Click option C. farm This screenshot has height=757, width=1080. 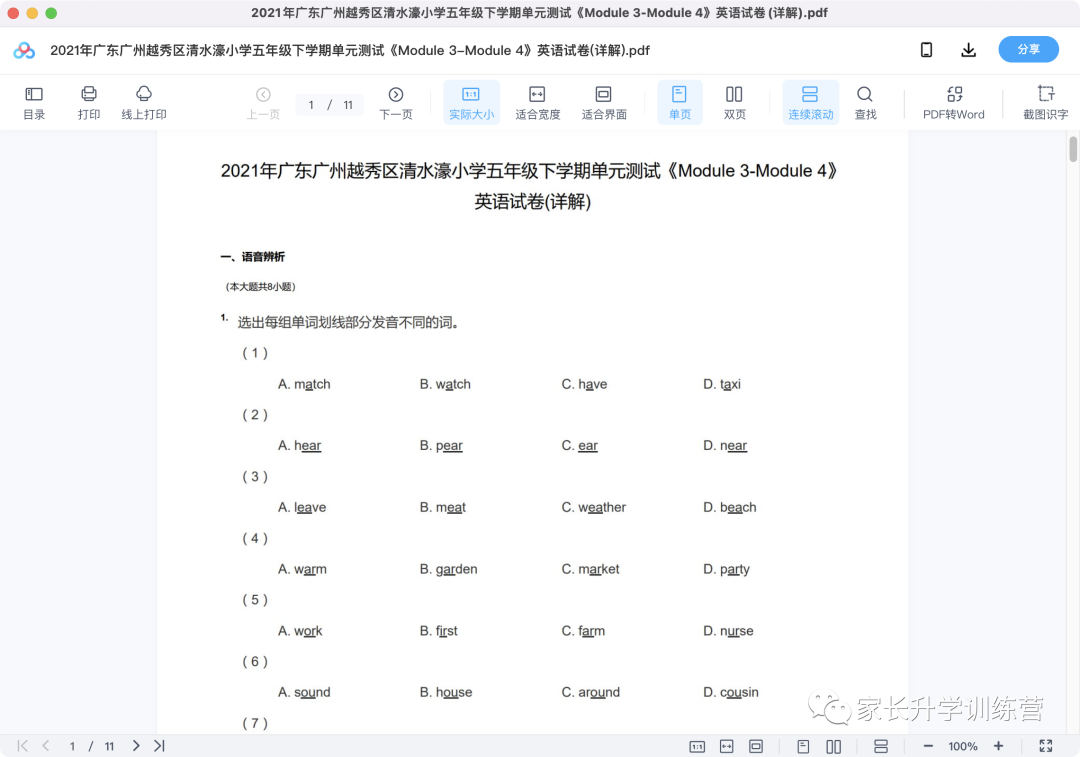tap(583, 631)
